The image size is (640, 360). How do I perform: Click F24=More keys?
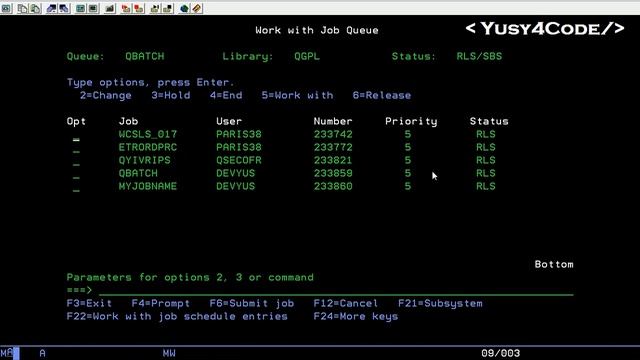pos(356,316)
